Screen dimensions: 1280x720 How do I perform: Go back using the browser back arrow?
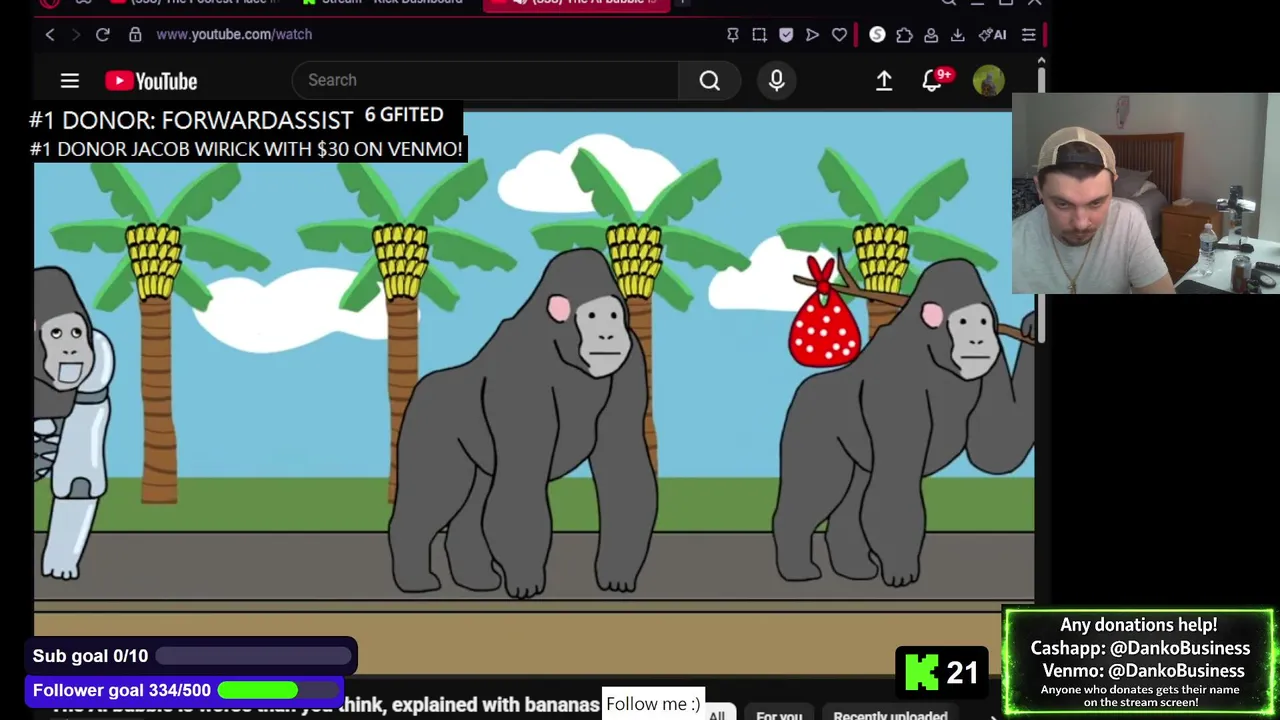point(50,34)
